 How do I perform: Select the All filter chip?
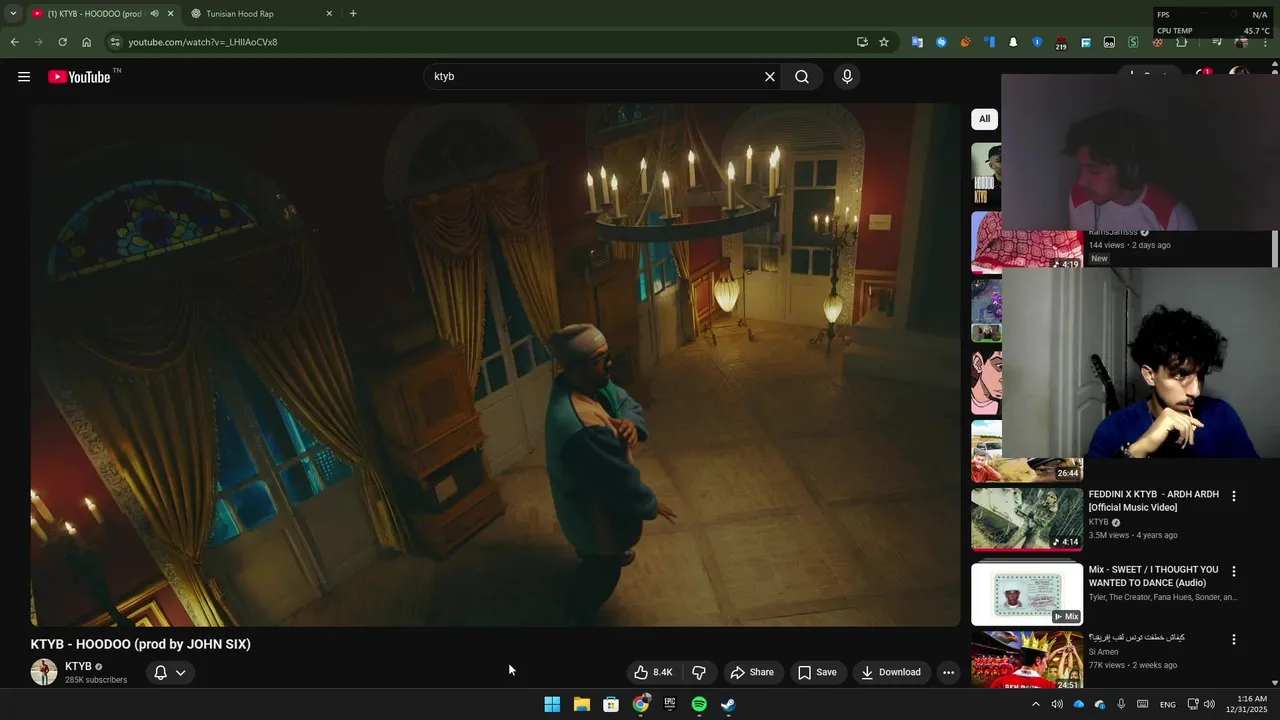pyautogui.click(x=984, y=119)
